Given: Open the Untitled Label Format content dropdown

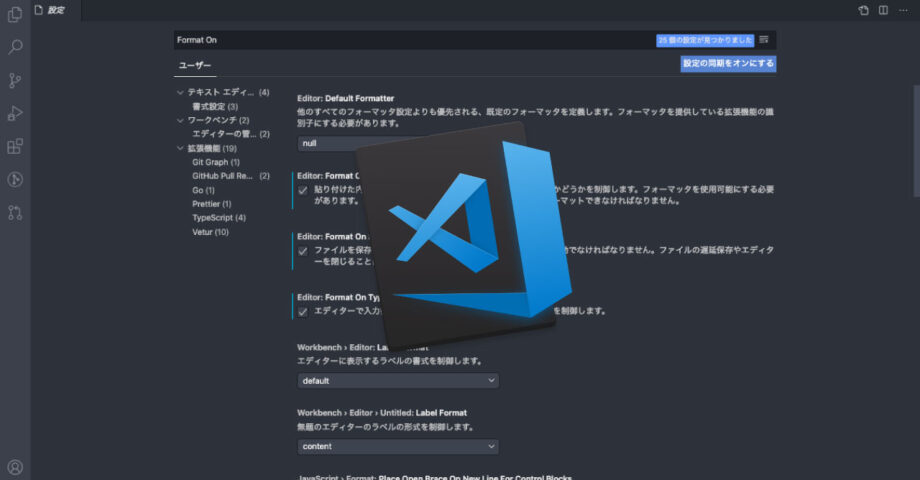Looking at the screenshot, I should [x=398, y=447].
